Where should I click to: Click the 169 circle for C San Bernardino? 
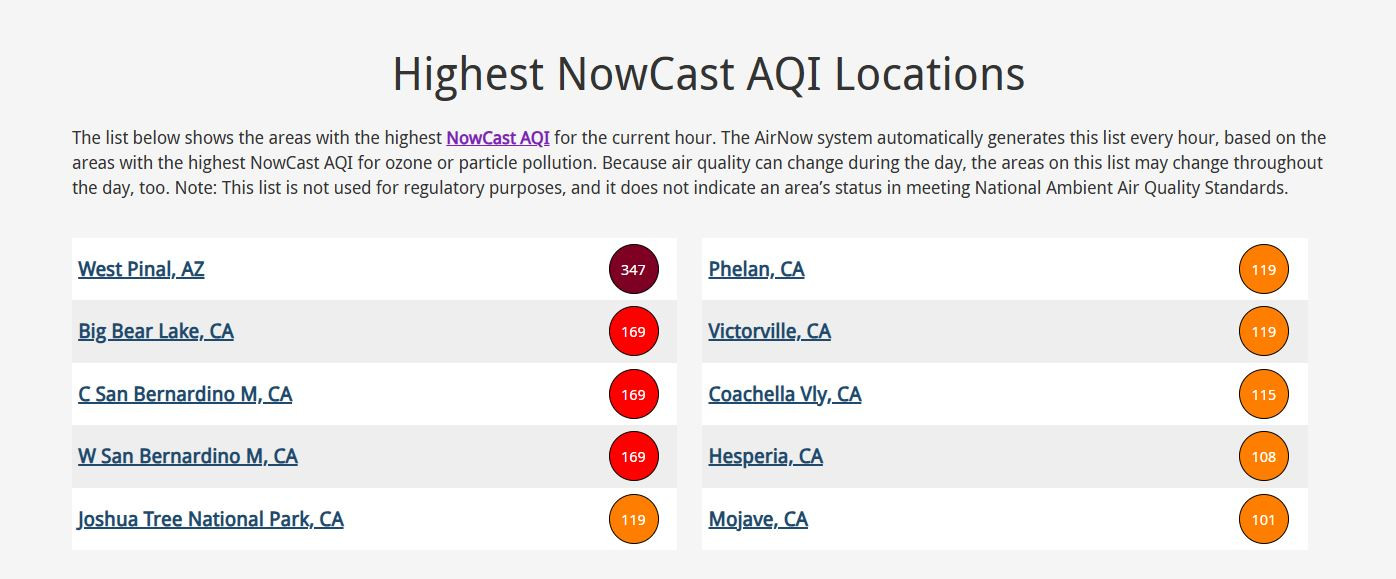[634, 394]
